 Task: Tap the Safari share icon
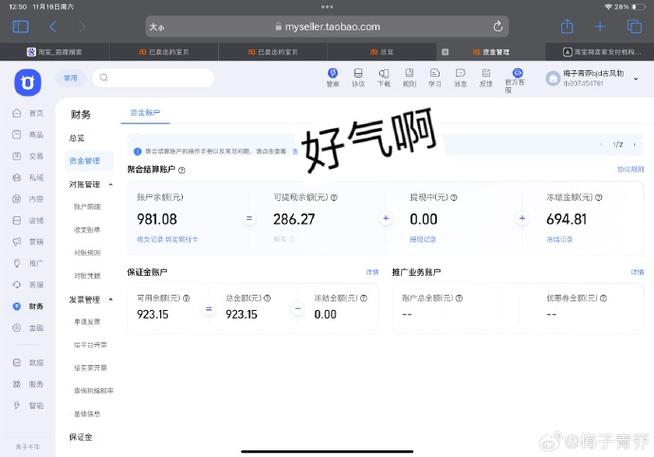point(567,26)
